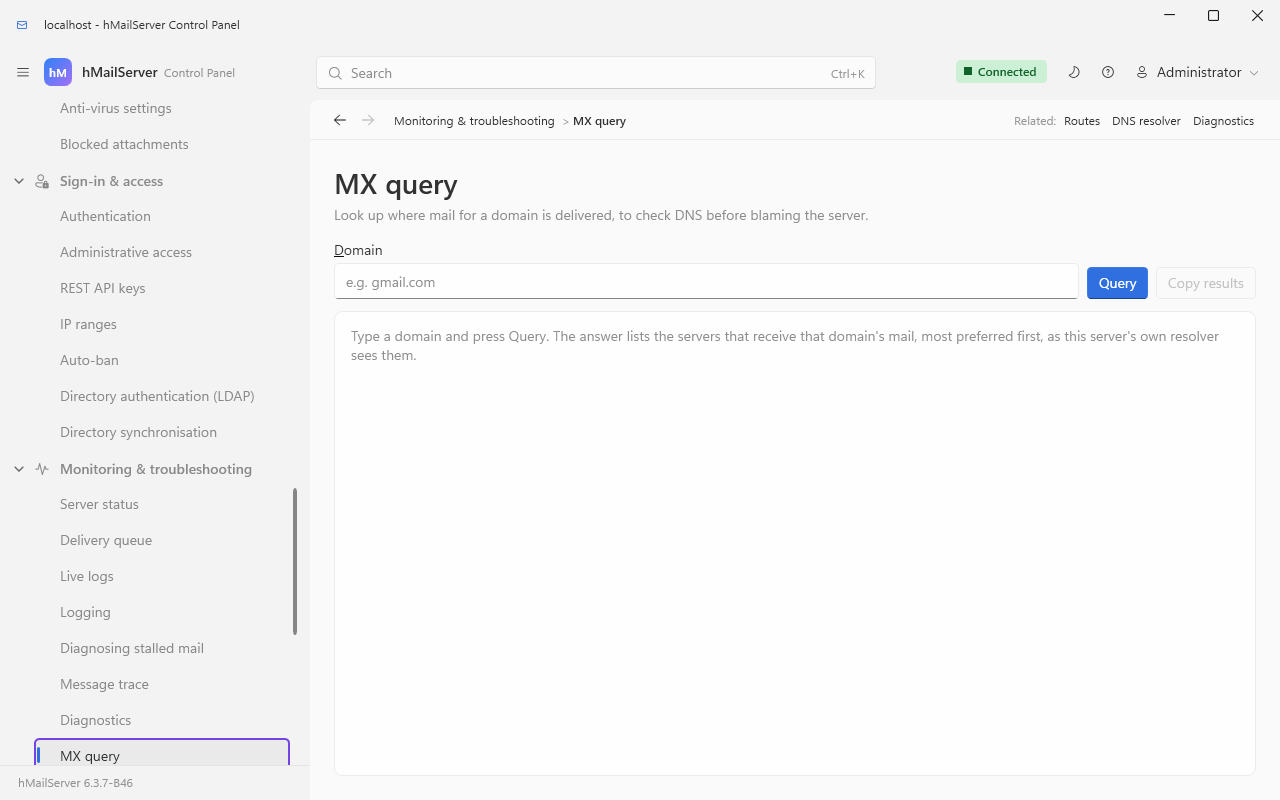Click the Connected status badge
Screen dimensions: 1280x800
click(x=1001, y=72)
